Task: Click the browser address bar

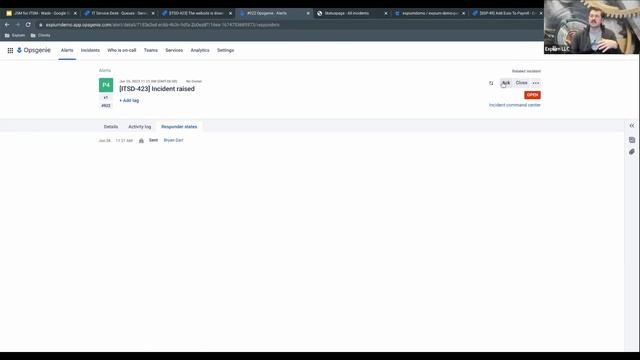Action: (286, 25)
